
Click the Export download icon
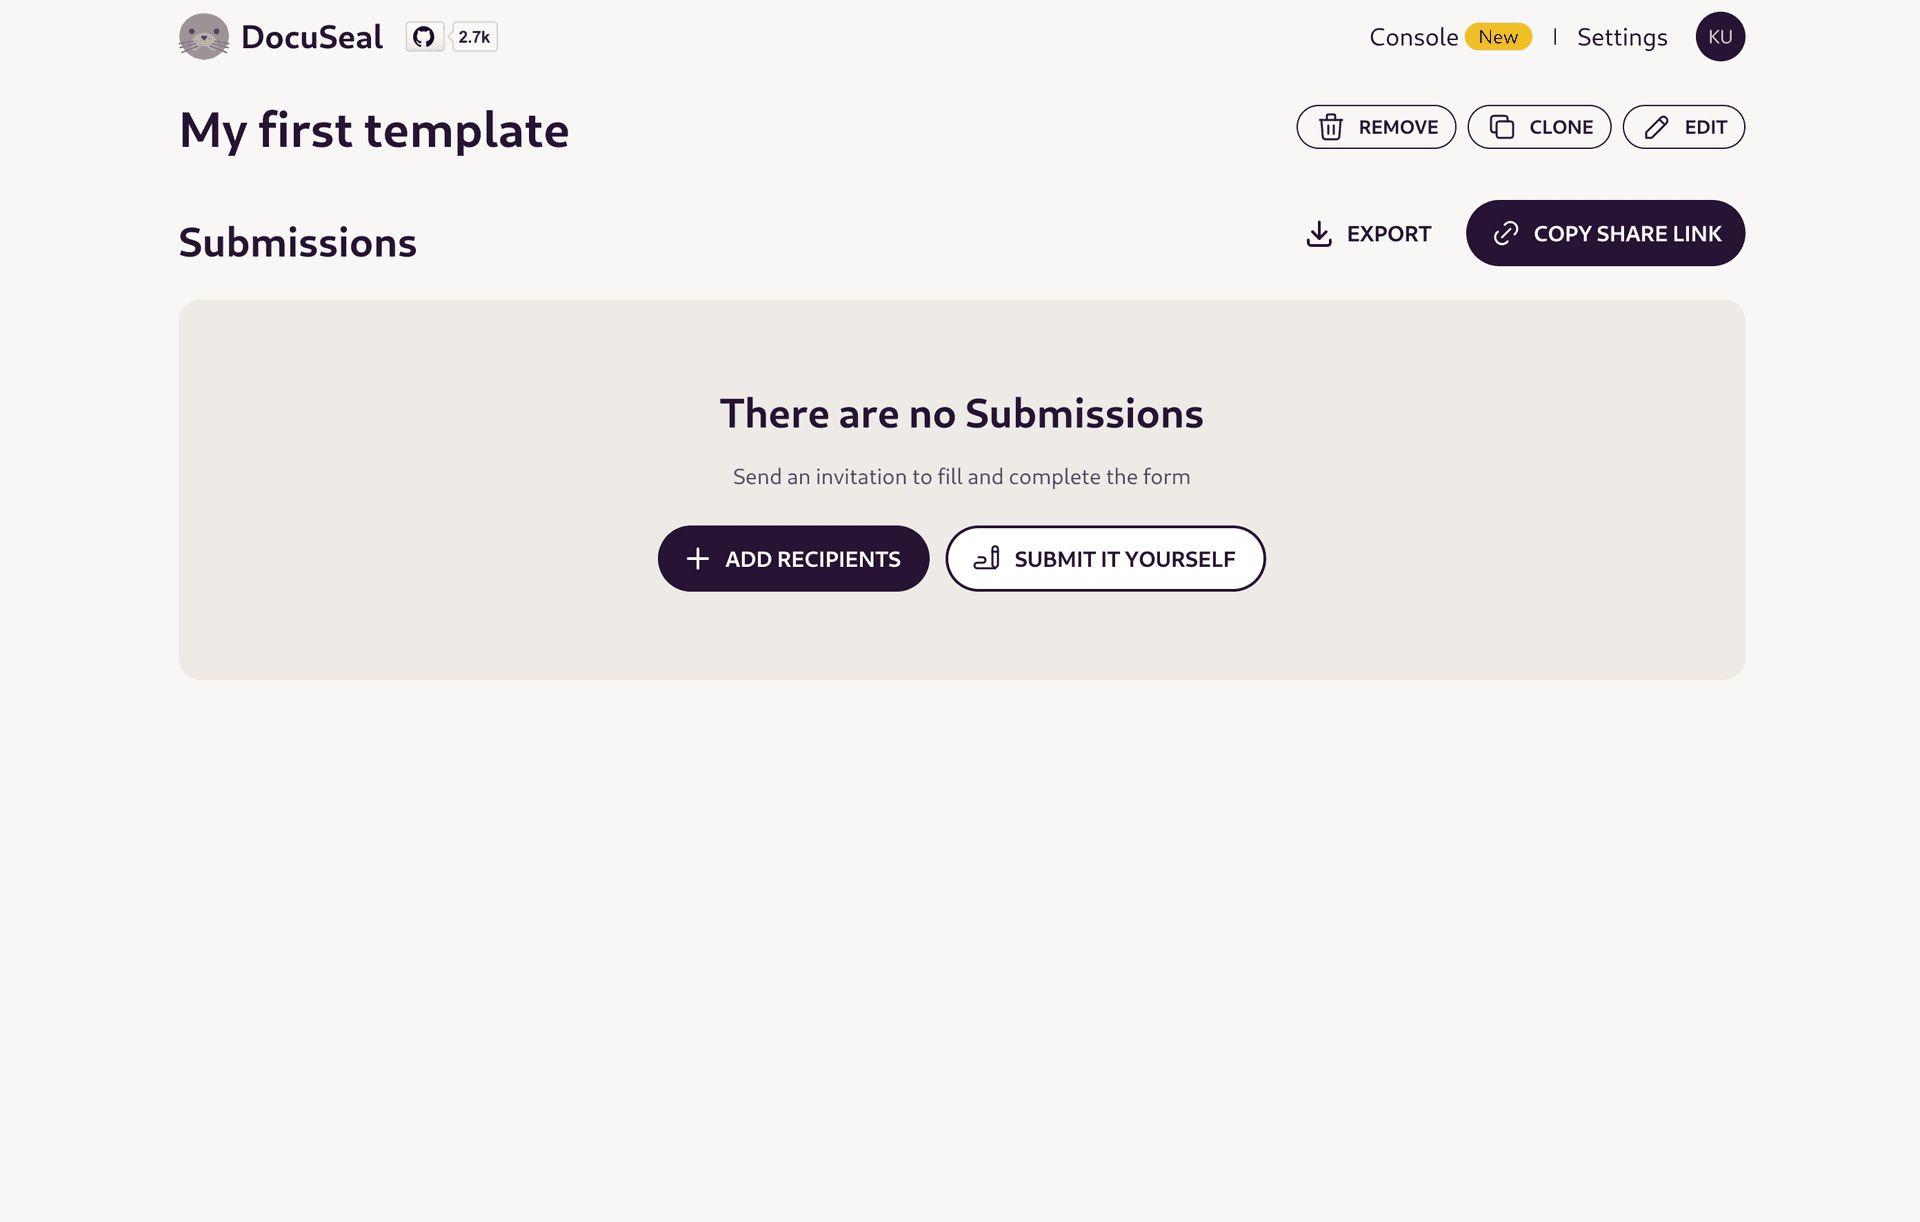pos(1319,234)
